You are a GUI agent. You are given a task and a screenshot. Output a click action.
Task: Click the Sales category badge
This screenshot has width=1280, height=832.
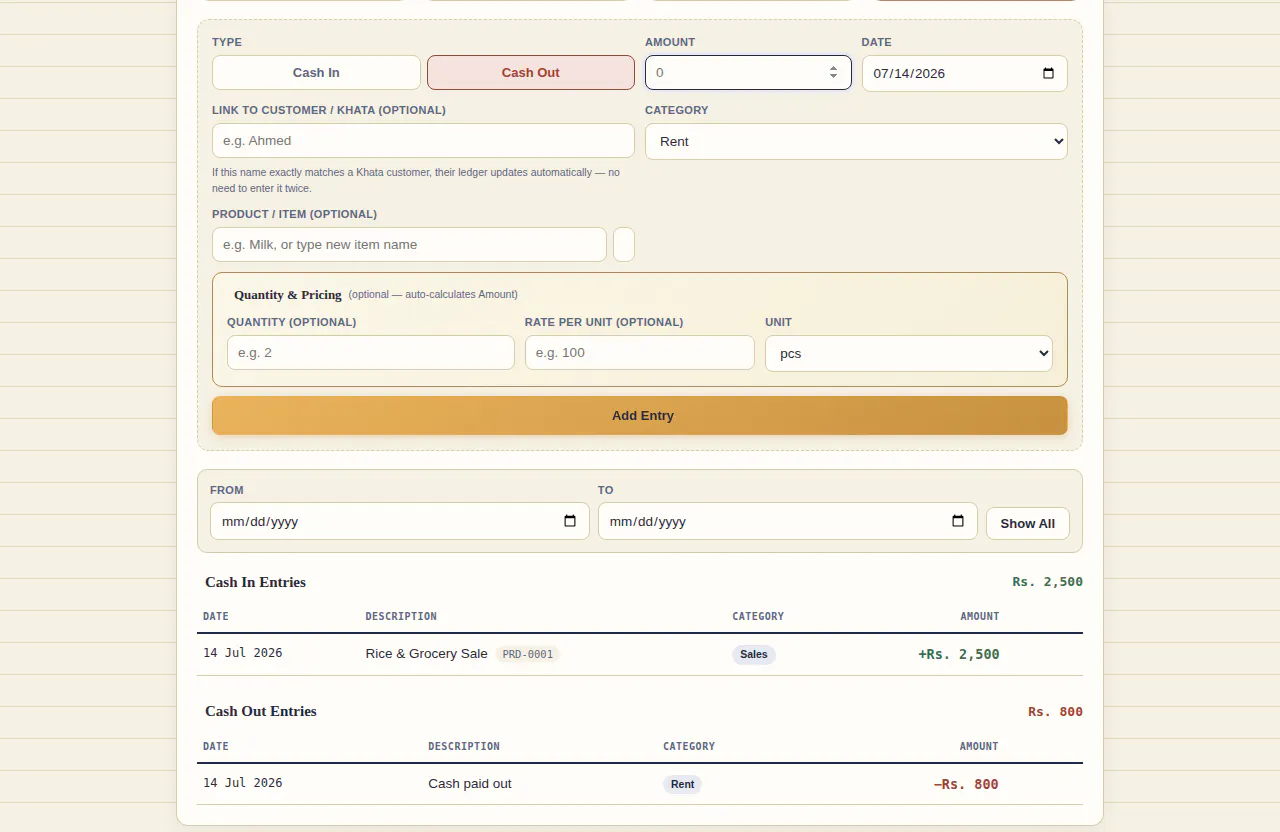[x=754, y=655]
